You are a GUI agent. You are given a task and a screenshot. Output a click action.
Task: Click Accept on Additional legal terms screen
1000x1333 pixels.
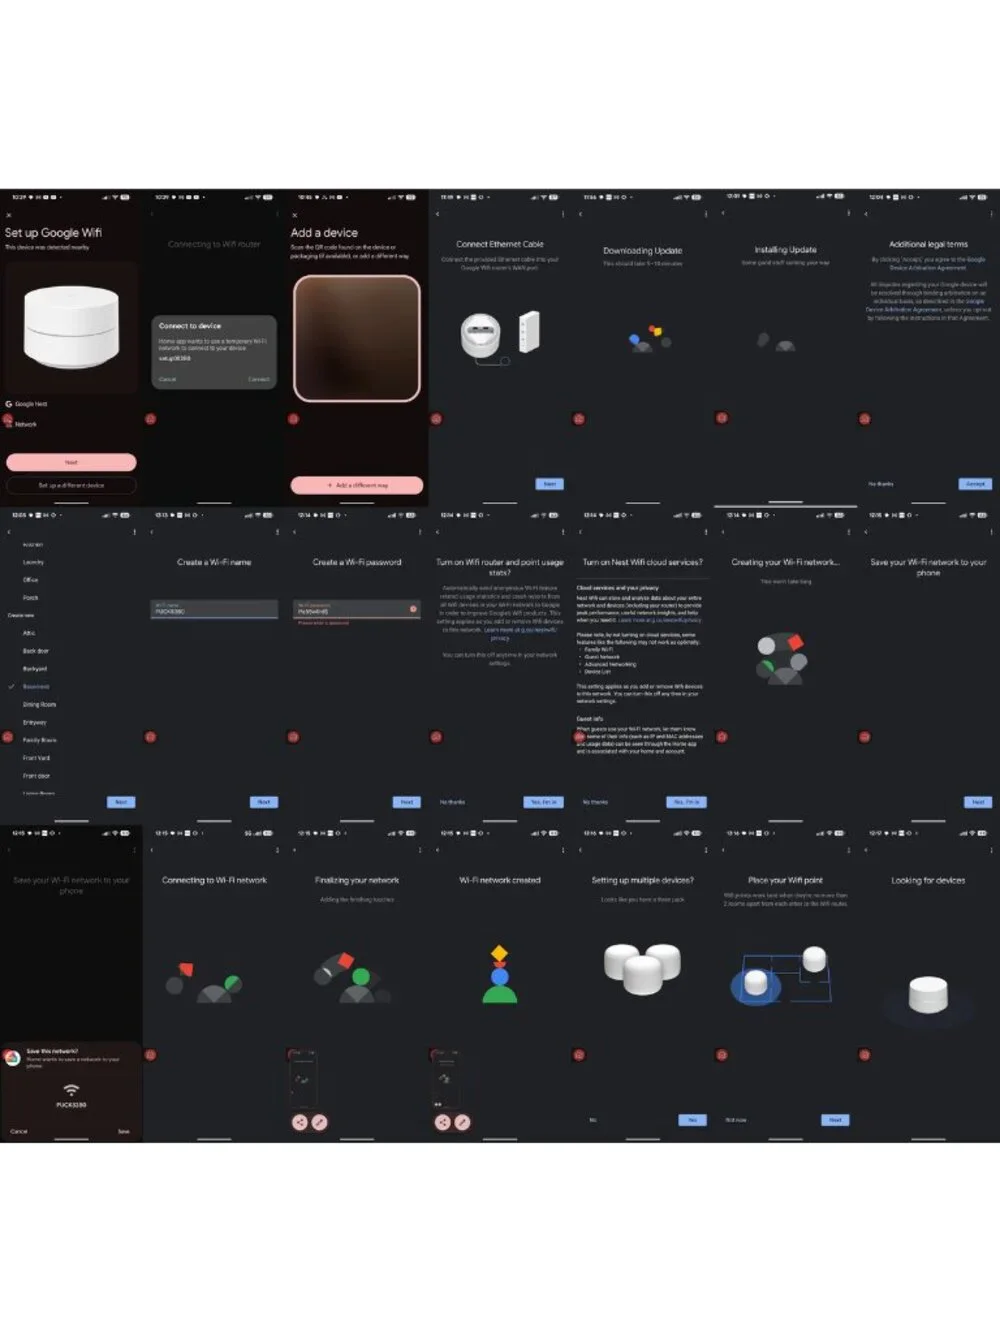click(976, 483)
